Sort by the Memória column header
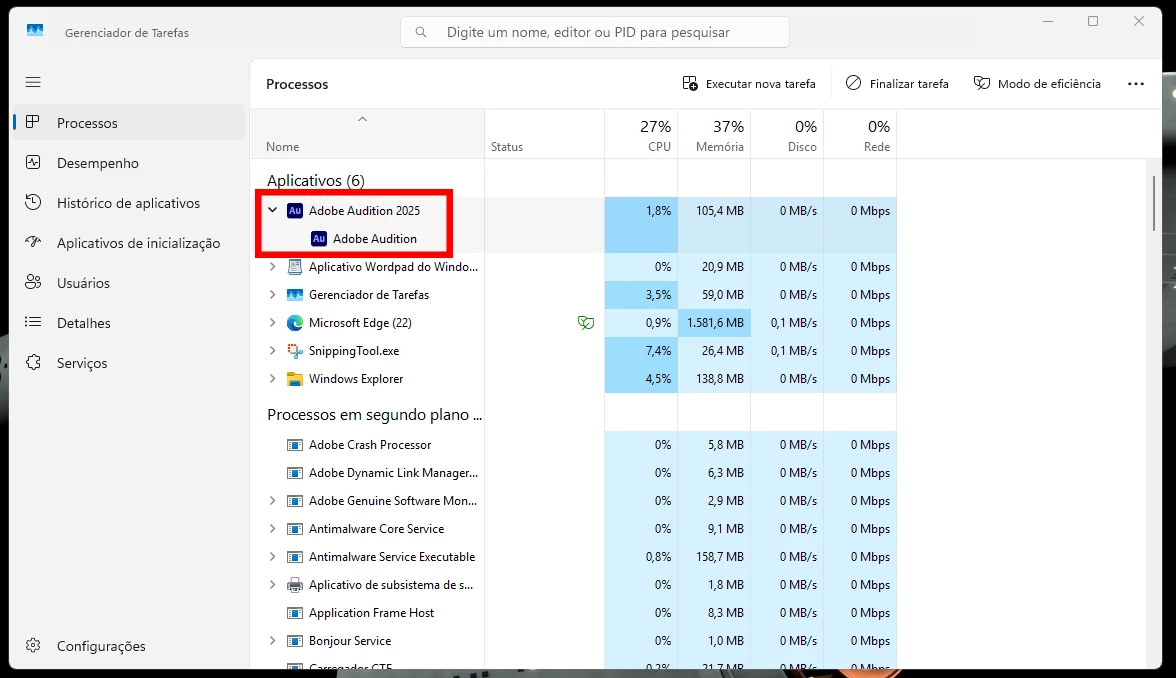This screenshot has height=678, width=1176. coord(714,134)
